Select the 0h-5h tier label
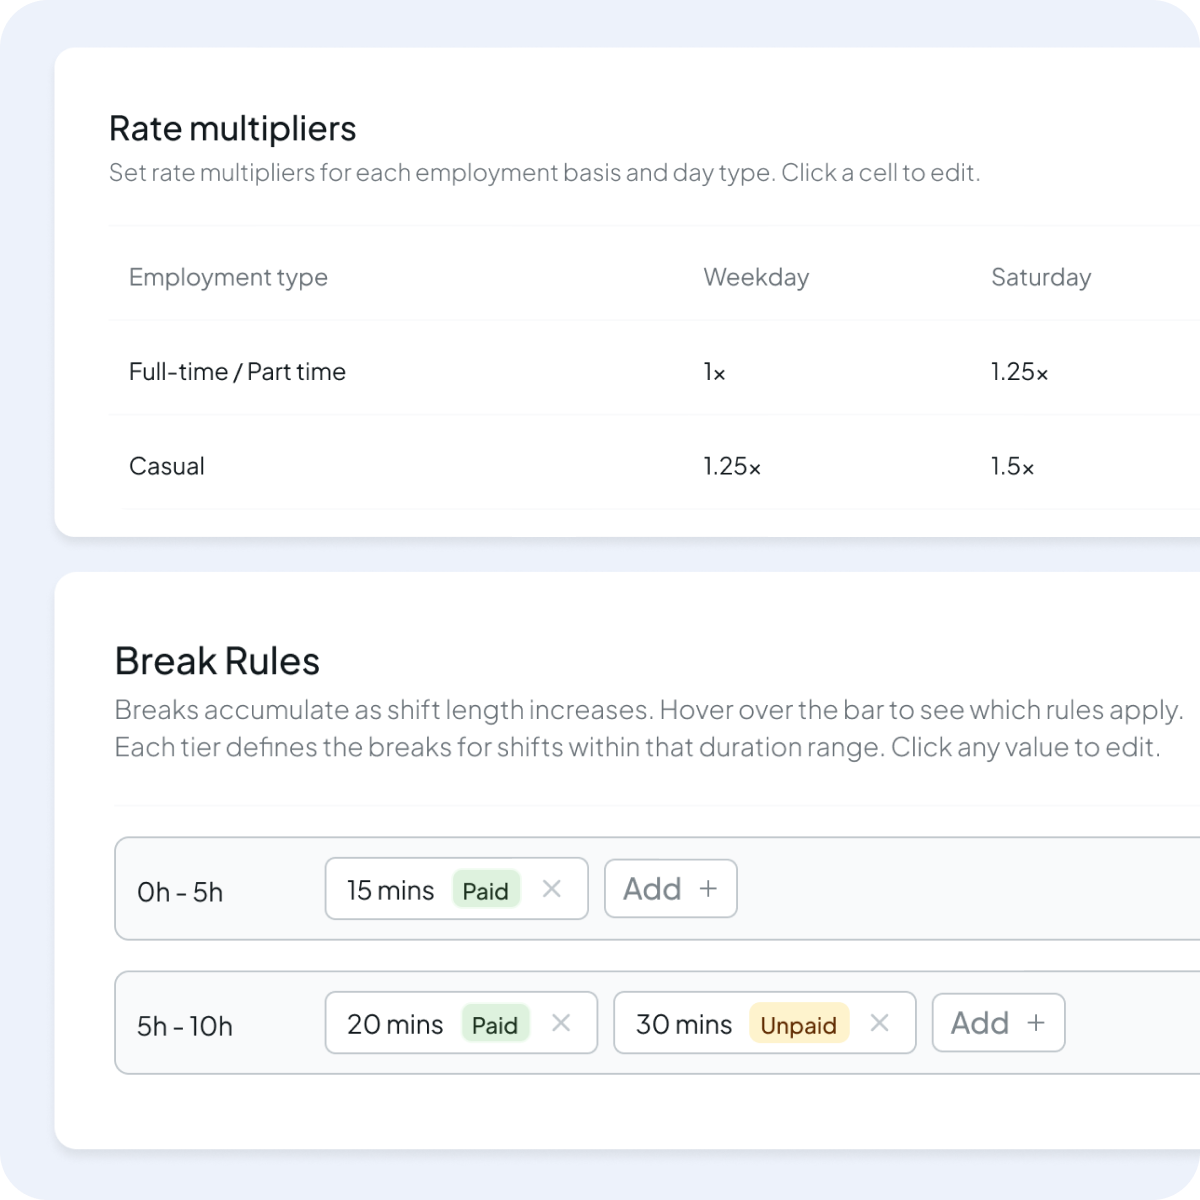Image resolution: width=1200 pixels, height=1200 pixels. [181, 892]
